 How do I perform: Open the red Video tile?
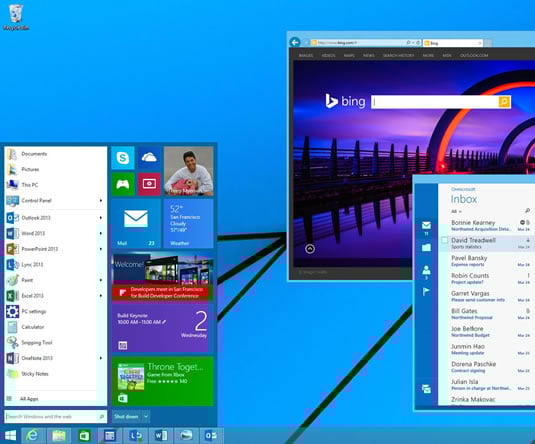tap(149, 184)
